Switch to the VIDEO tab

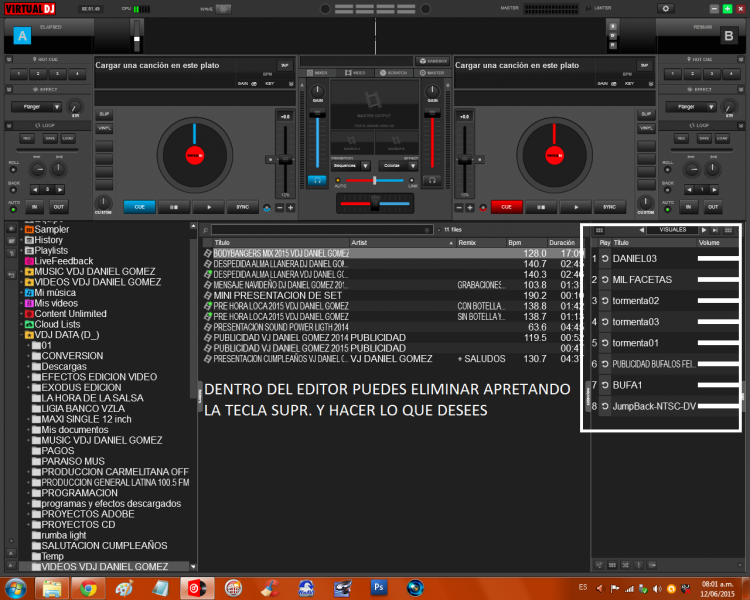coord(355,73)
